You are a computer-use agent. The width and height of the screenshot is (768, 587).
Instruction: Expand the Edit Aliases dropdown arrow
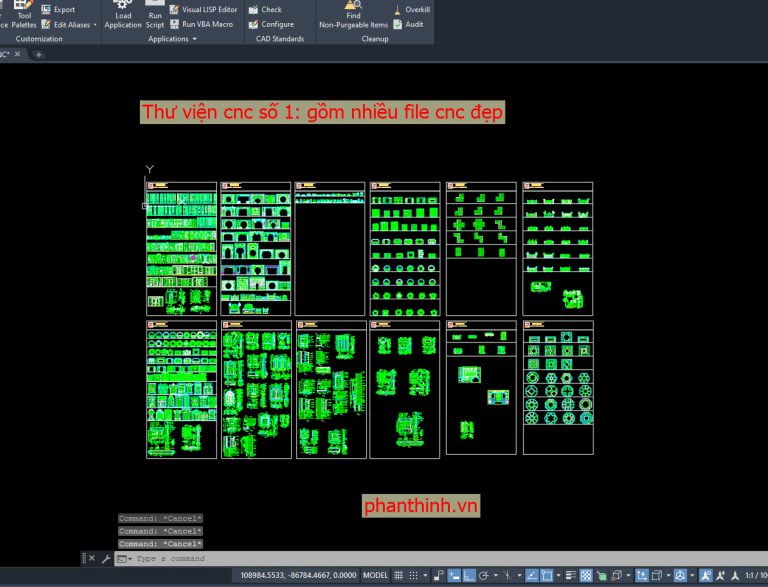coord(95,24)
